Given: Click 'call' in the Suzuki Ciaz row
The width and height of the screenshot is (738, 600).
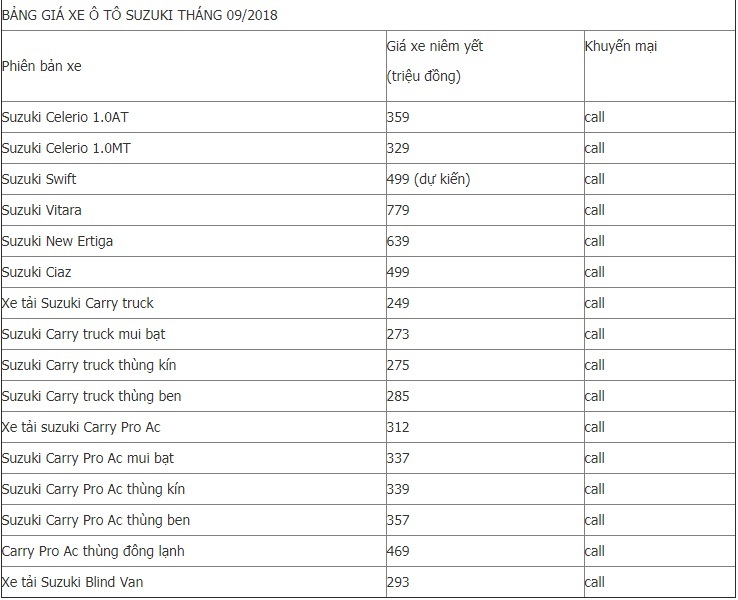Looking at the screenshot, I should [x=595, y=272].
